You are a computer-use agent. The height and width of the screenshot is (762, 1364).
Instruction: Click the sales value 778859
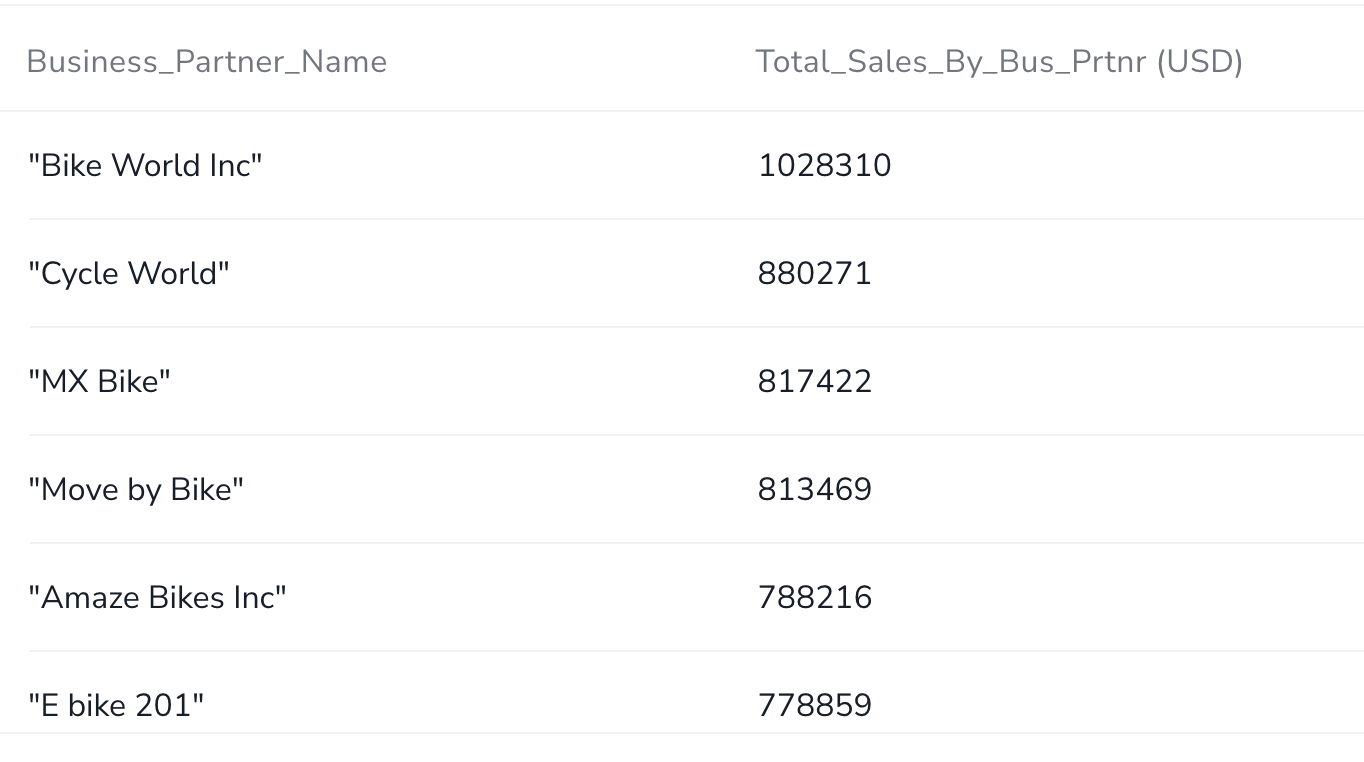815,705
